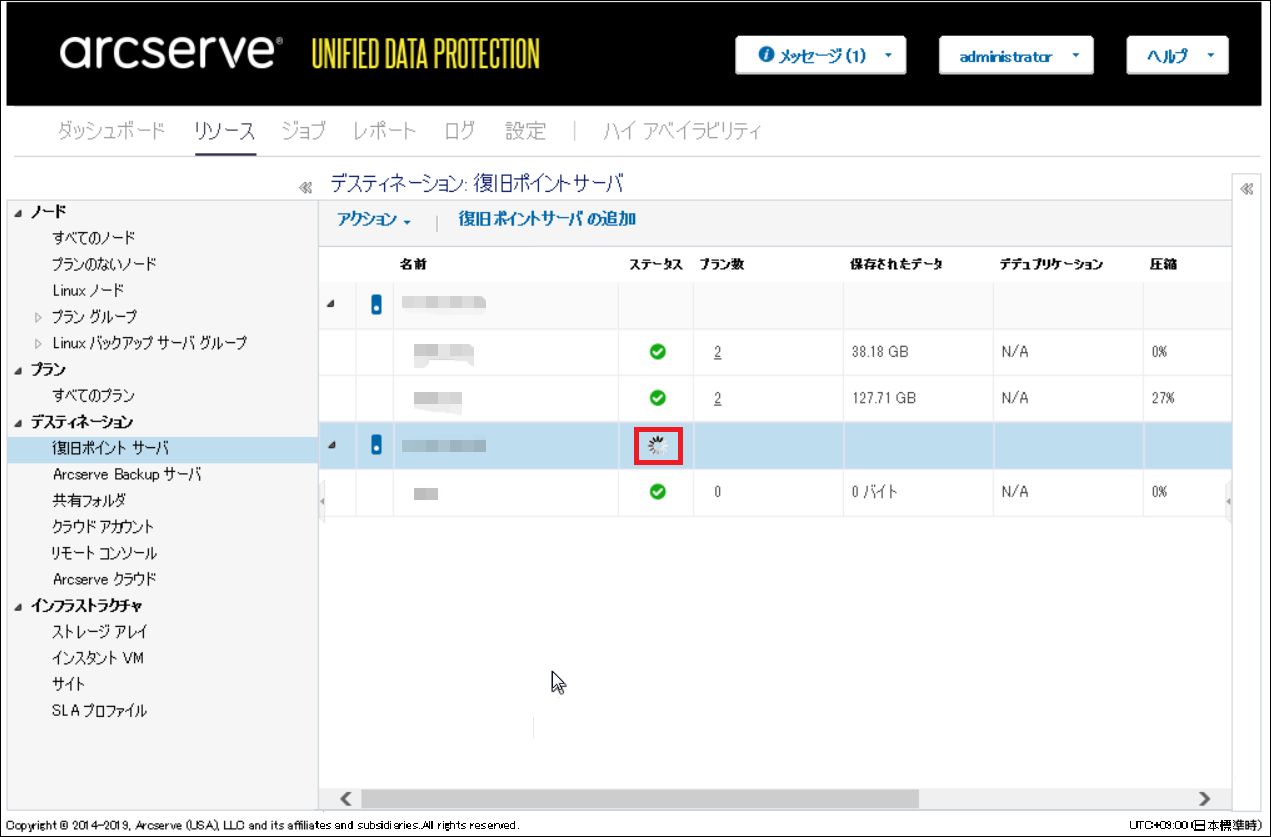Open the メッセージ (1) dropdown
Screen dimensions: 1271x837
[x=821, y=56]
